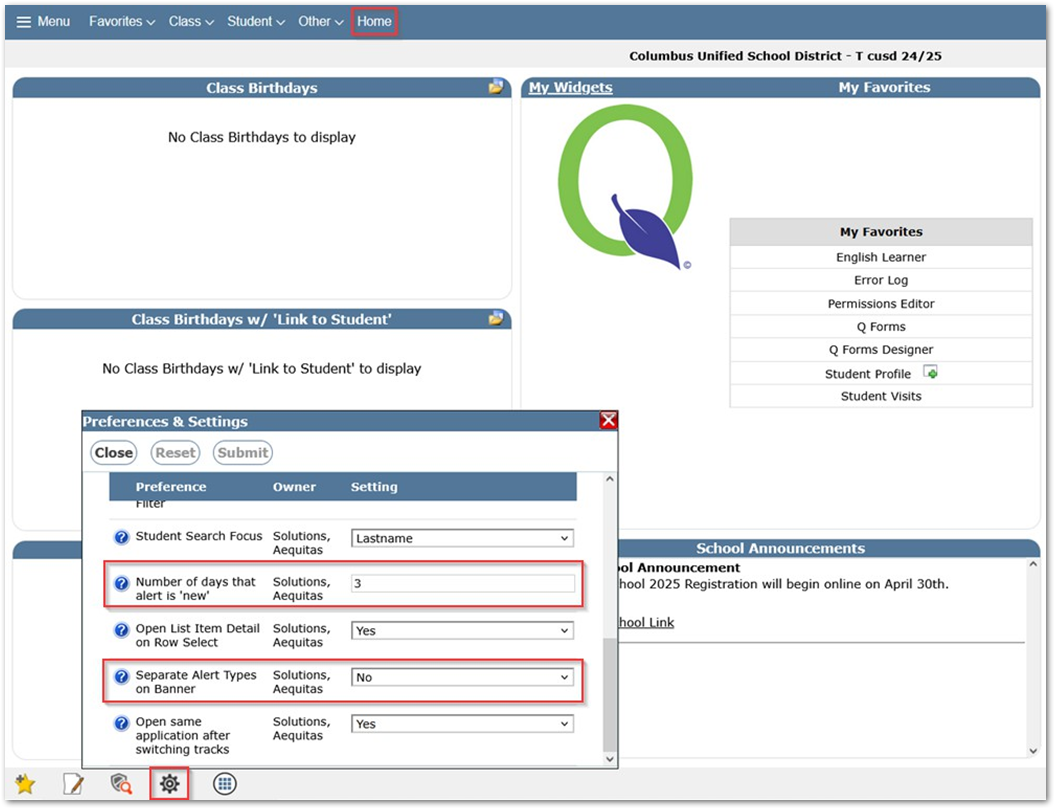Click help icon for Student Search Focus
The width and height of the screenshot is (1055, 809).
click(121, 537)
